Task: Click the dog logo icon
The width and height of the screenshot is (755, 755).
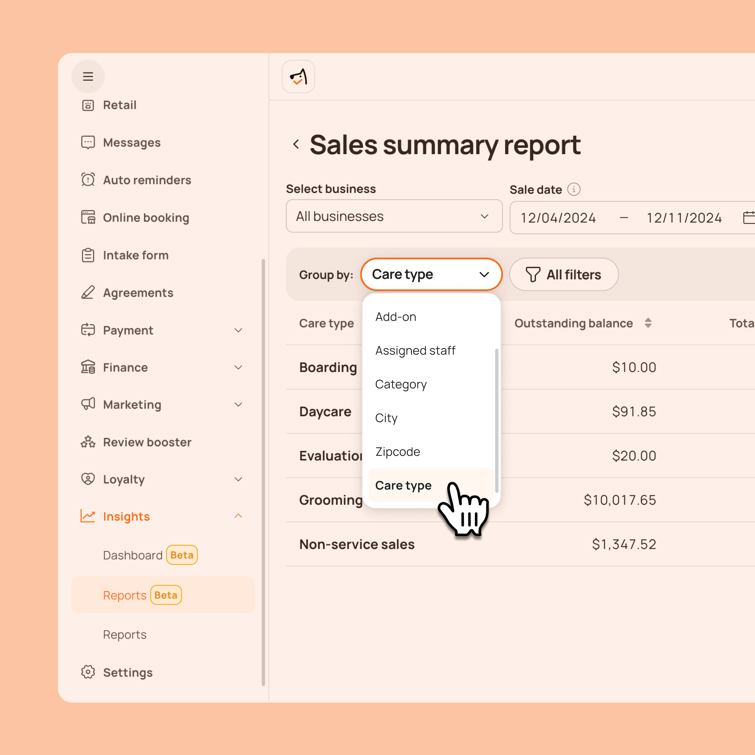Action: click(298, 77)
